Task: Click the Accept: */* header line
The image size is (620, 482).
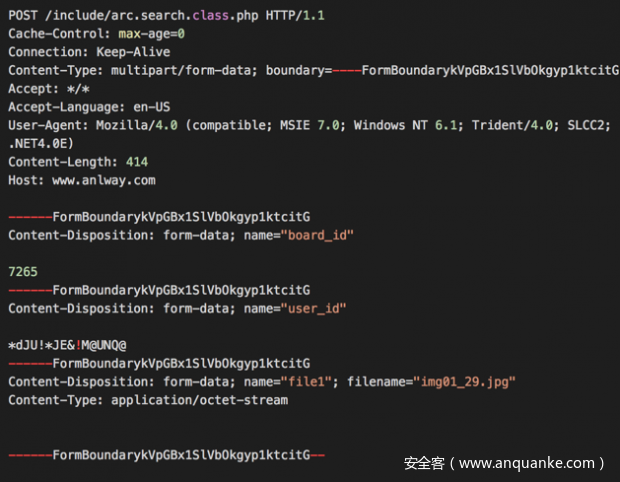Action: tap(44, 89)
